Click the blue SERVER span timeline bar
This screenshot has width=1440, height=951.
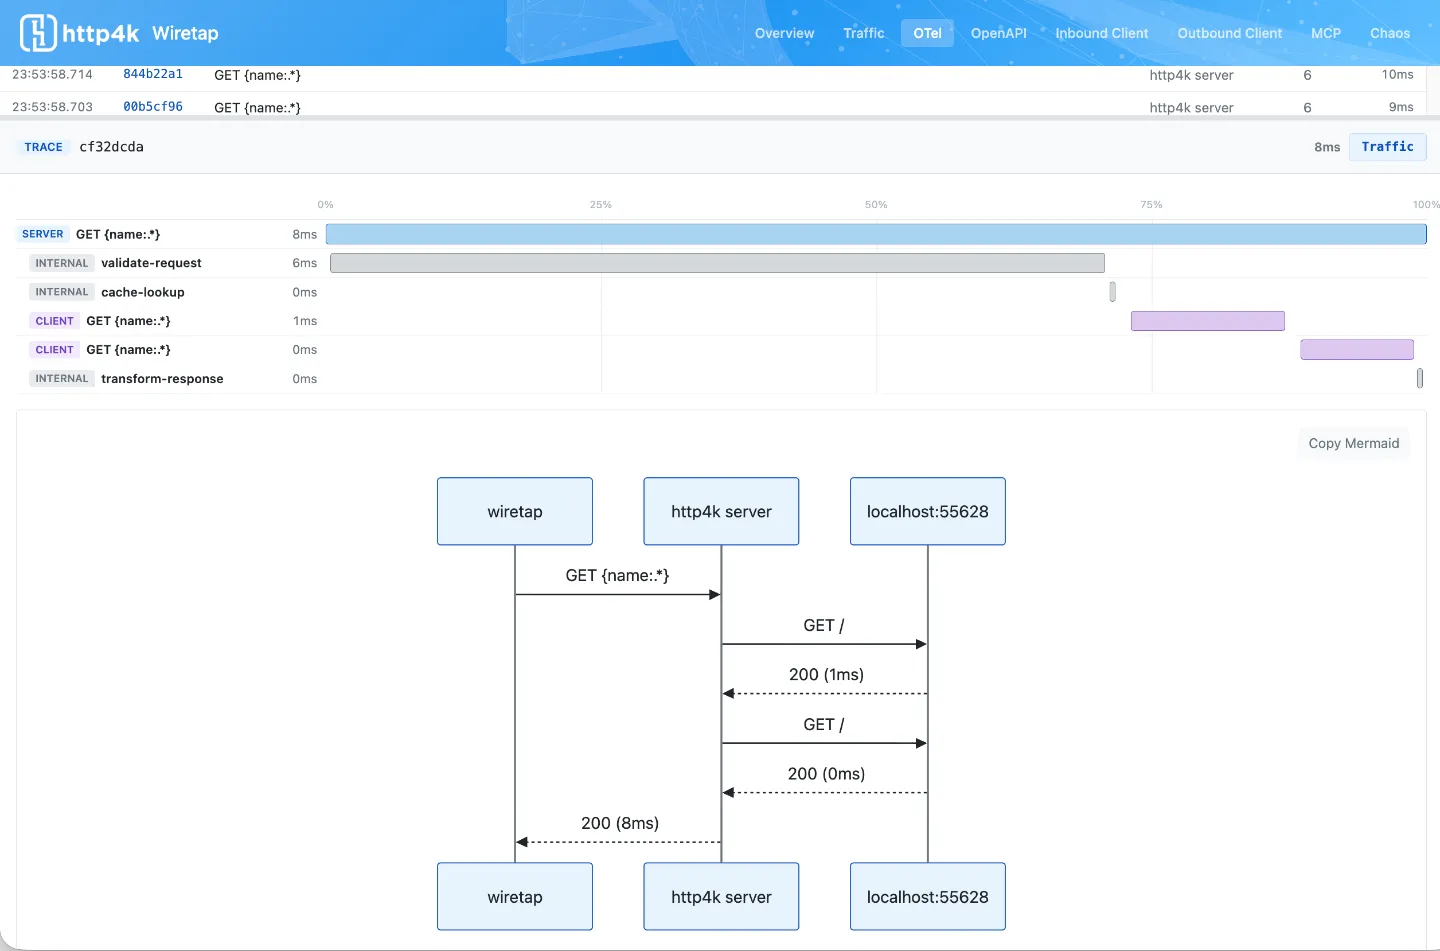[x=876, y=234]
